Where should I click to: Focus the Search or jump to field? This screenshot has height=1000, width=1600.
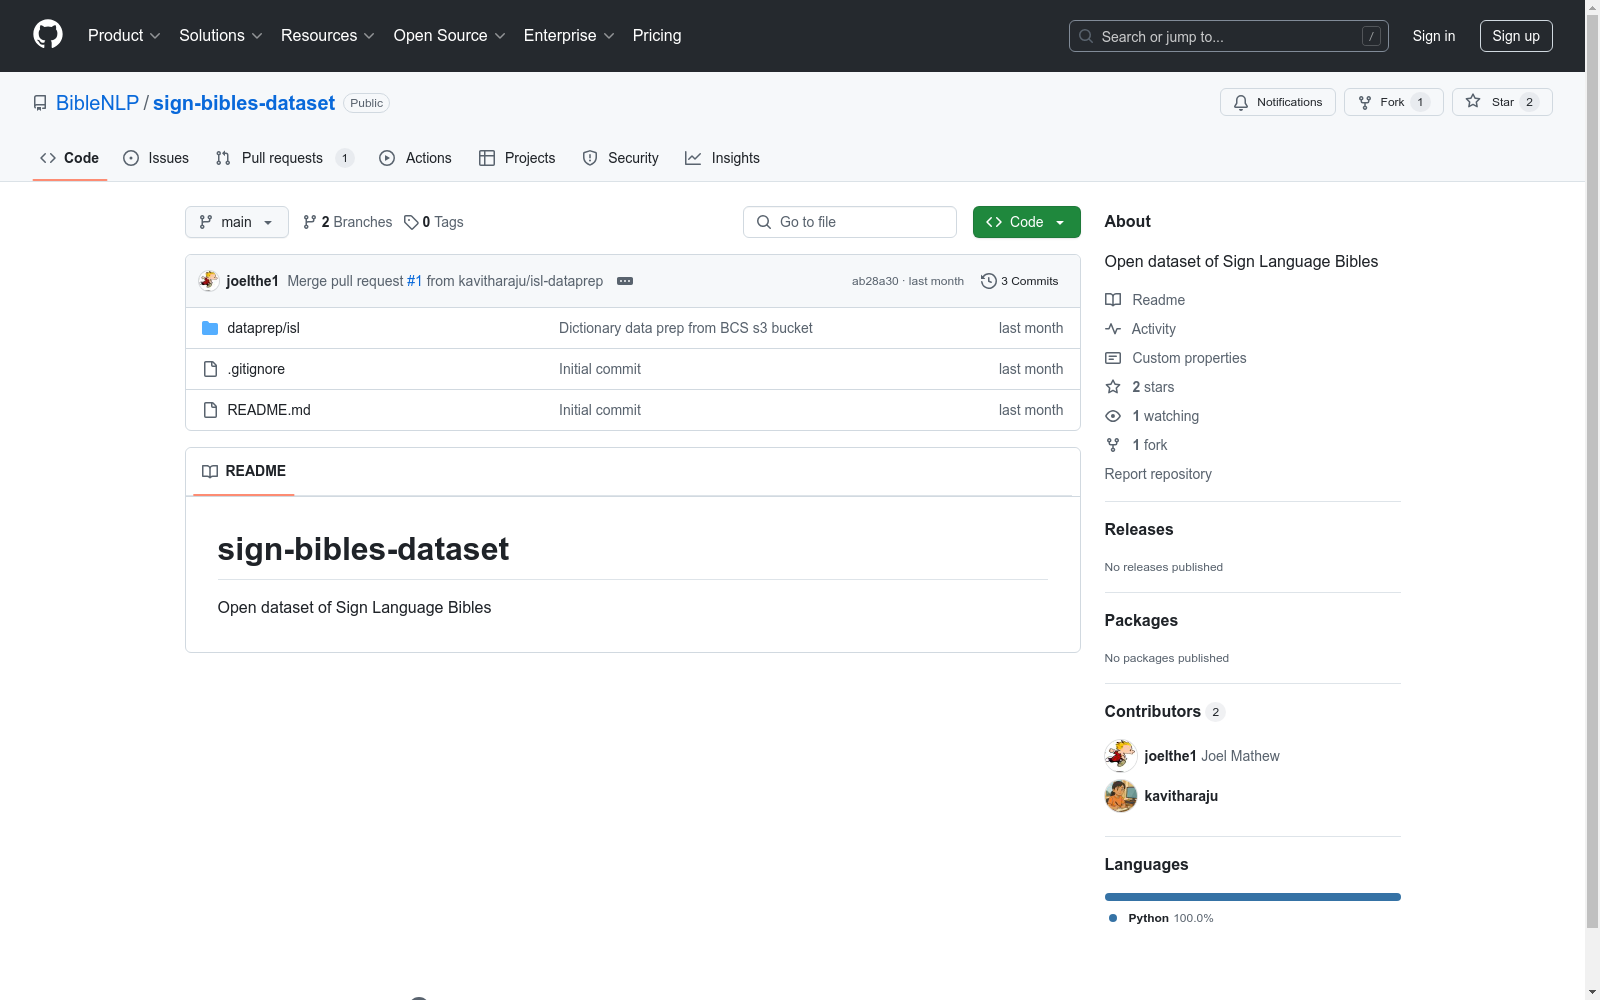pos(1229,36)
